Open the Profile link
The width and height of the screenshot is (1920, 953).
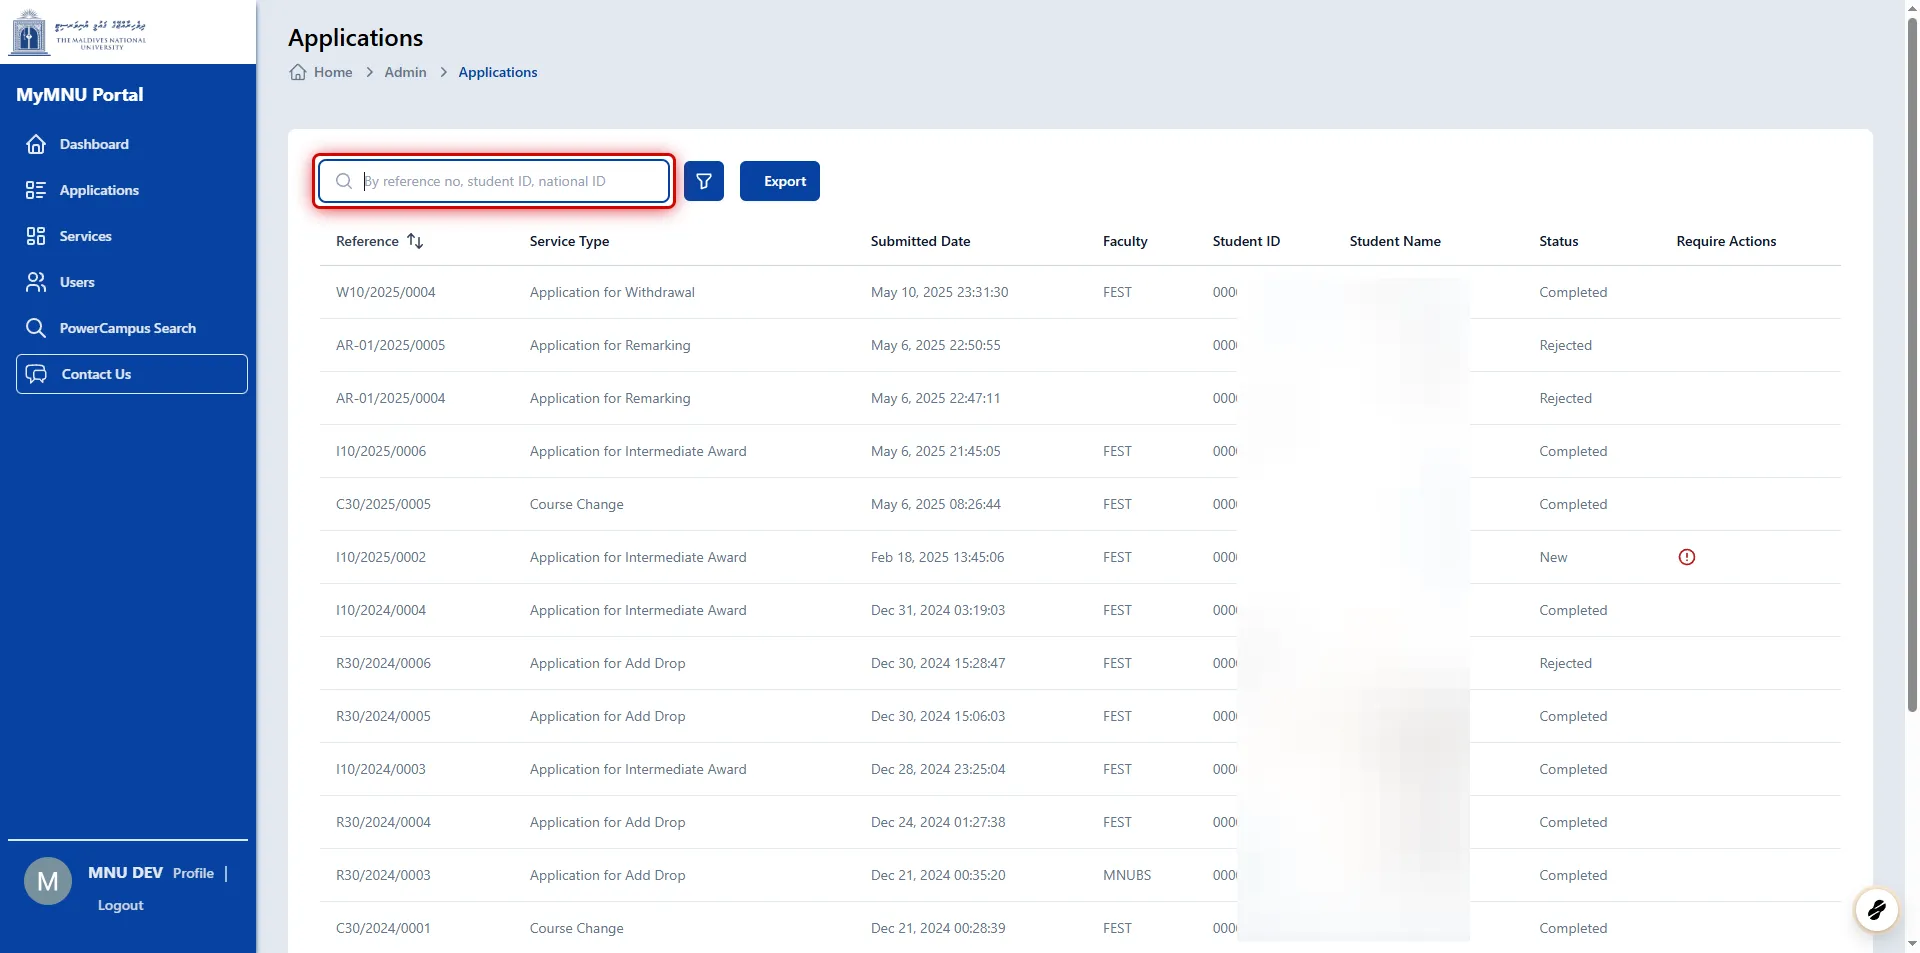[x=193, y=873]
